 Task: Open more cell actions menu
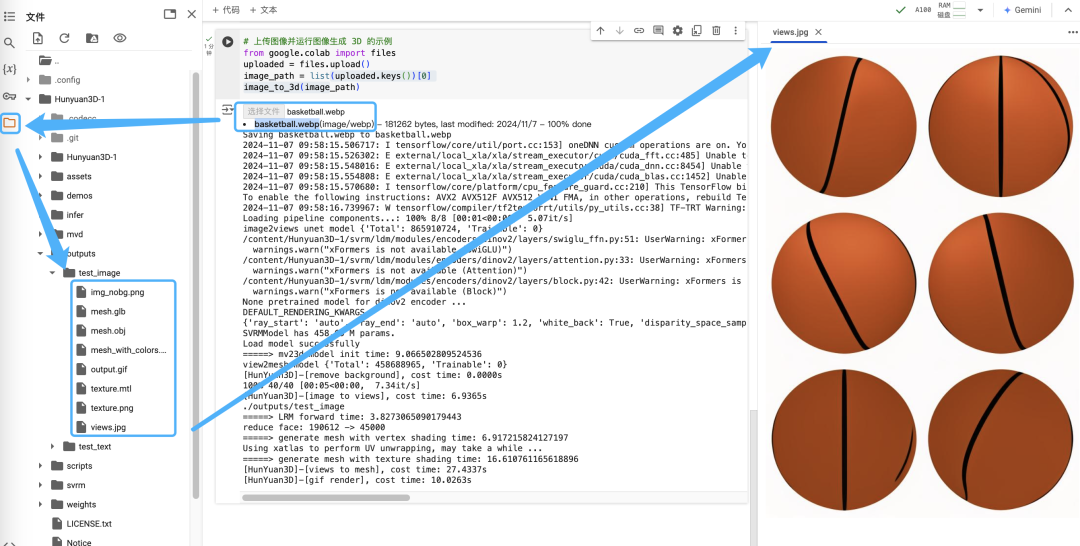pyautogui.click(x=736, y=30)
